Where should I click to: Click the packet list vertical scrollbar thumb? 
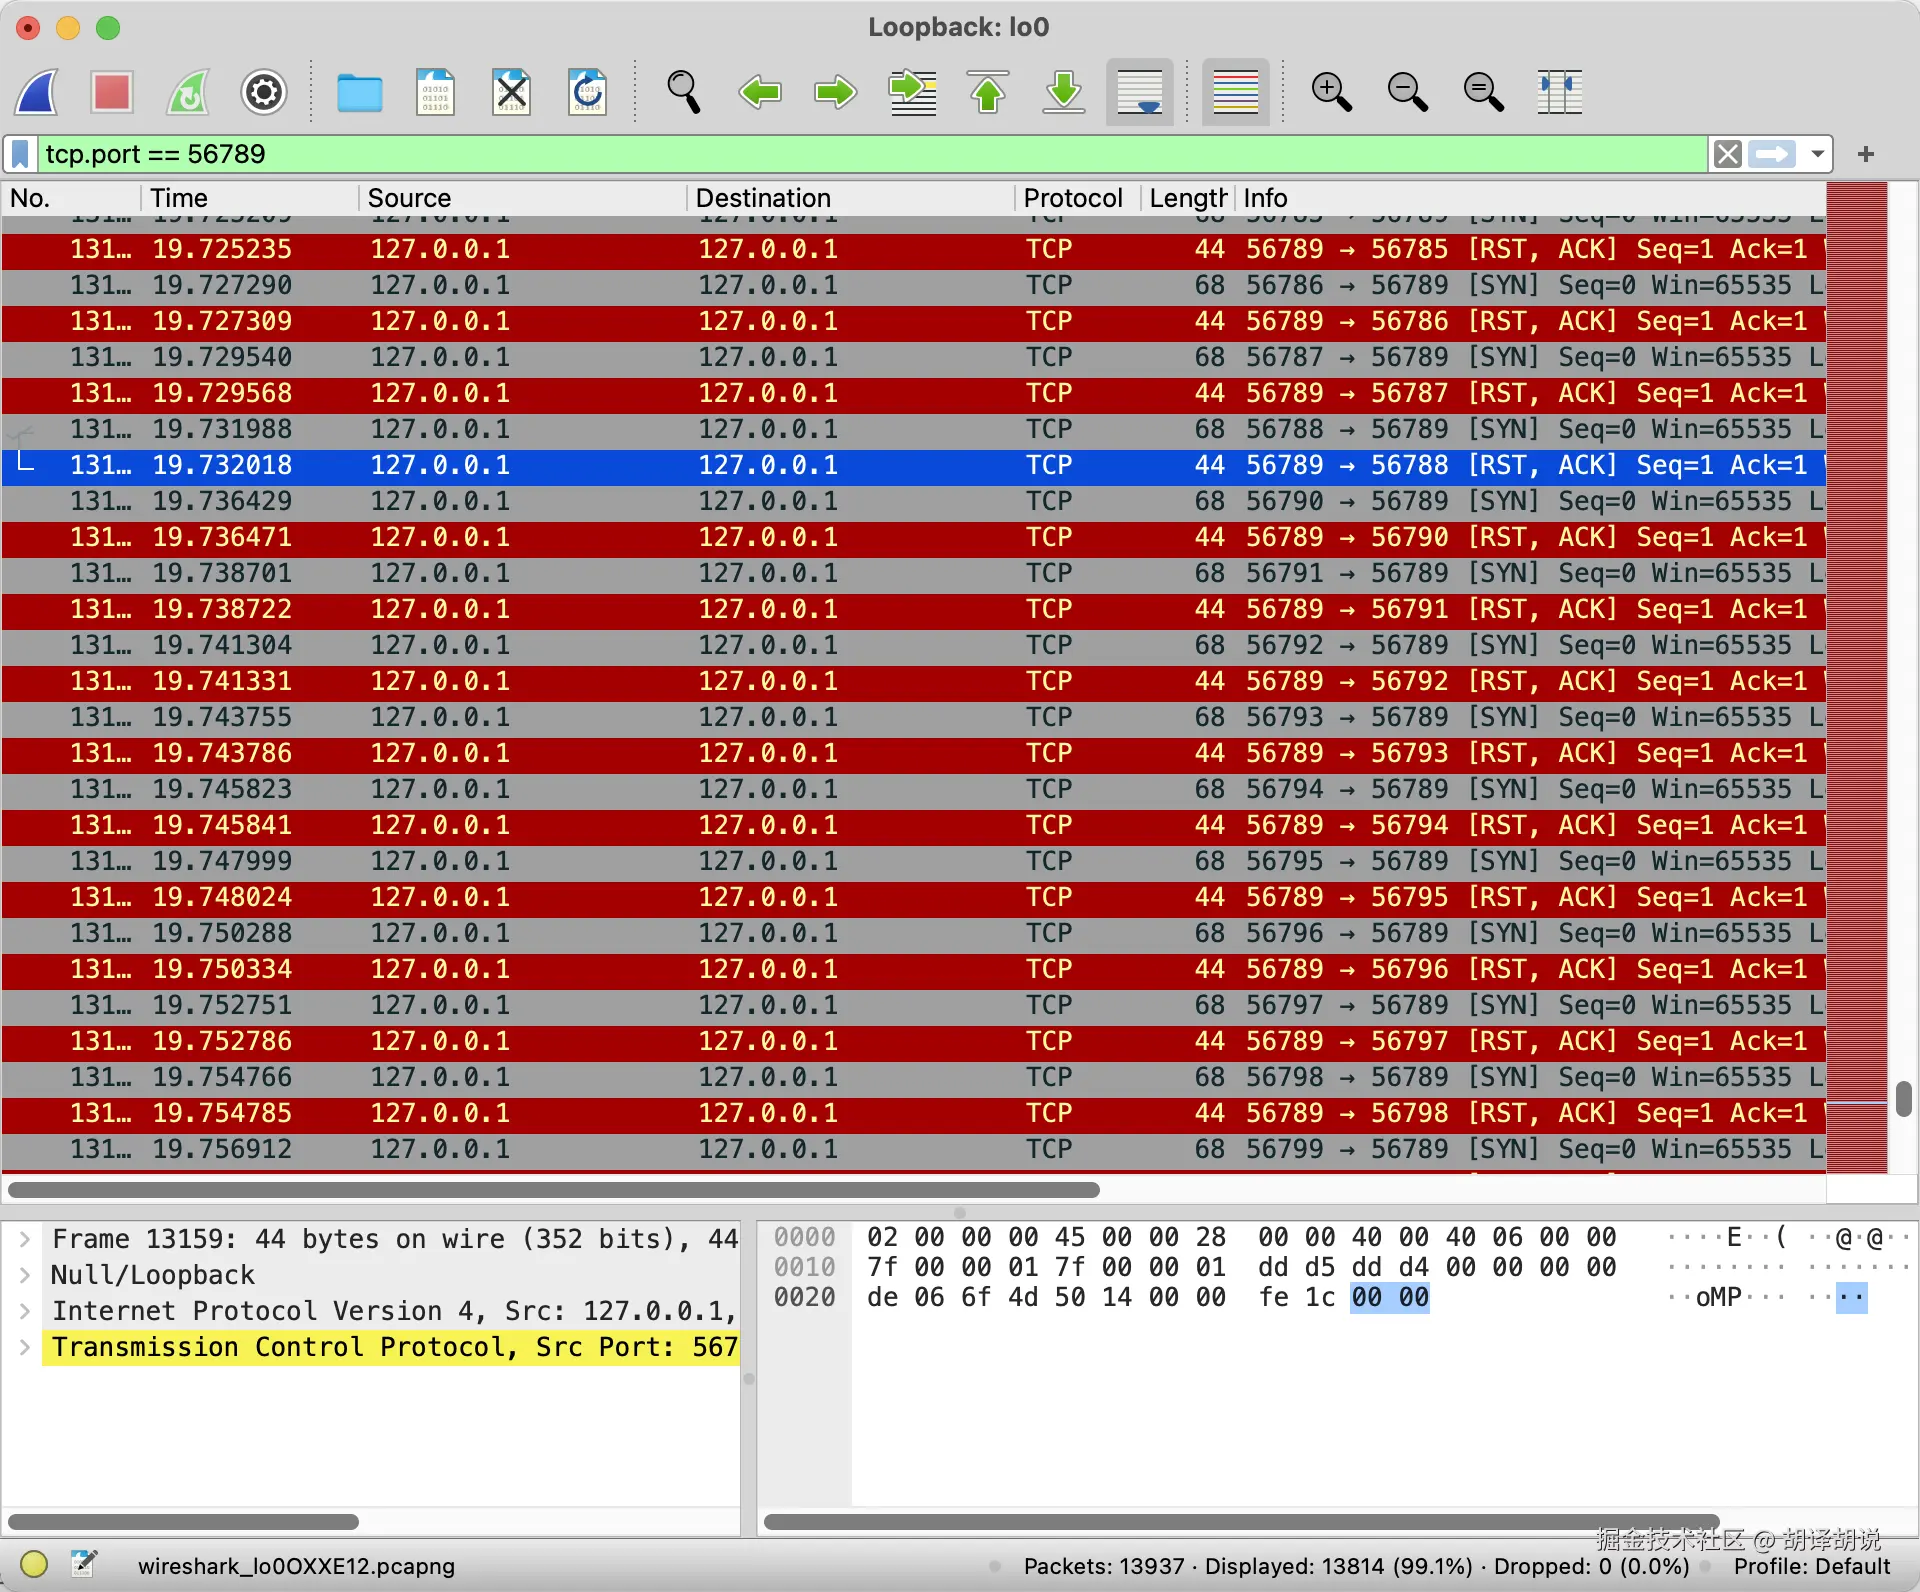coord(1903,1098)
